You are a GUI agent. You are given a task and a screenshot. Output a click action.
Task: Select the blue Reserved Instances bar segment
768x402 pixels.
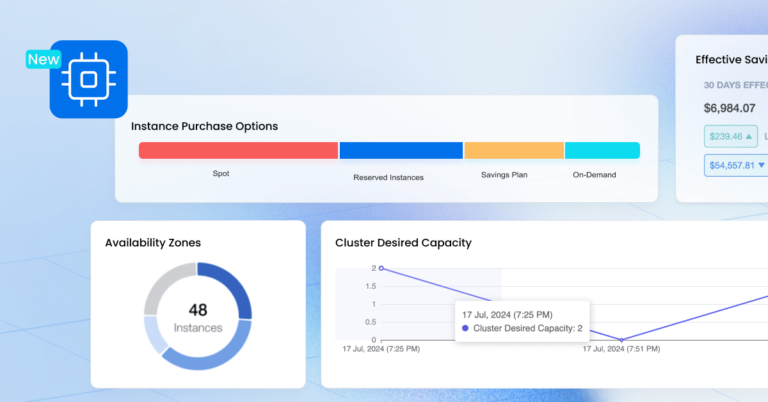point(401,151)
